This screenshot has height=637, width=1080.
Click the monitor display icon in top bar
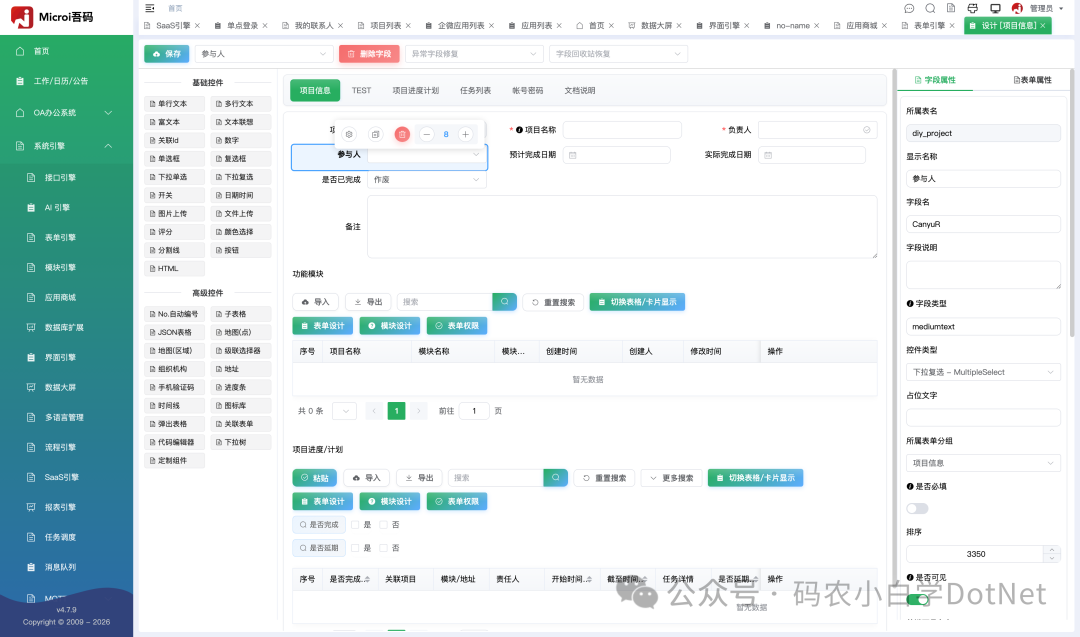[995, 8]
